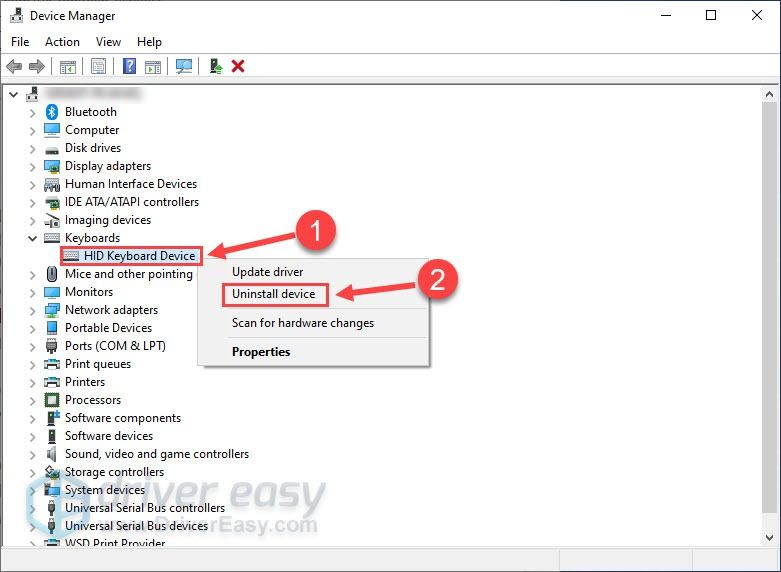Select Update driver in context menu
This screenshot has width=781, height=572.
click(267, 272)
